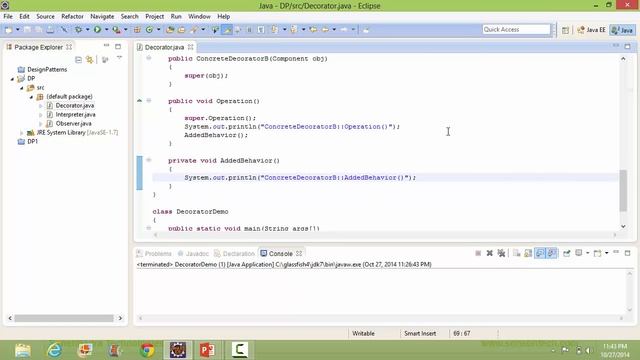Screen dimensions: 640x360
Task: Open the Navigate menu
Action: (102, 16)
